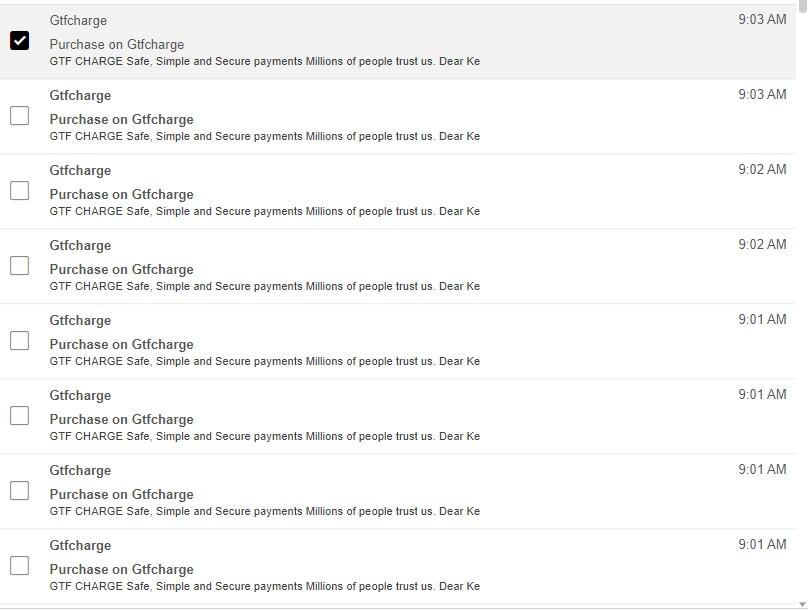Click the first 9:01 AM email's timestamp
808x610 pixels.
tap(762, 319)
